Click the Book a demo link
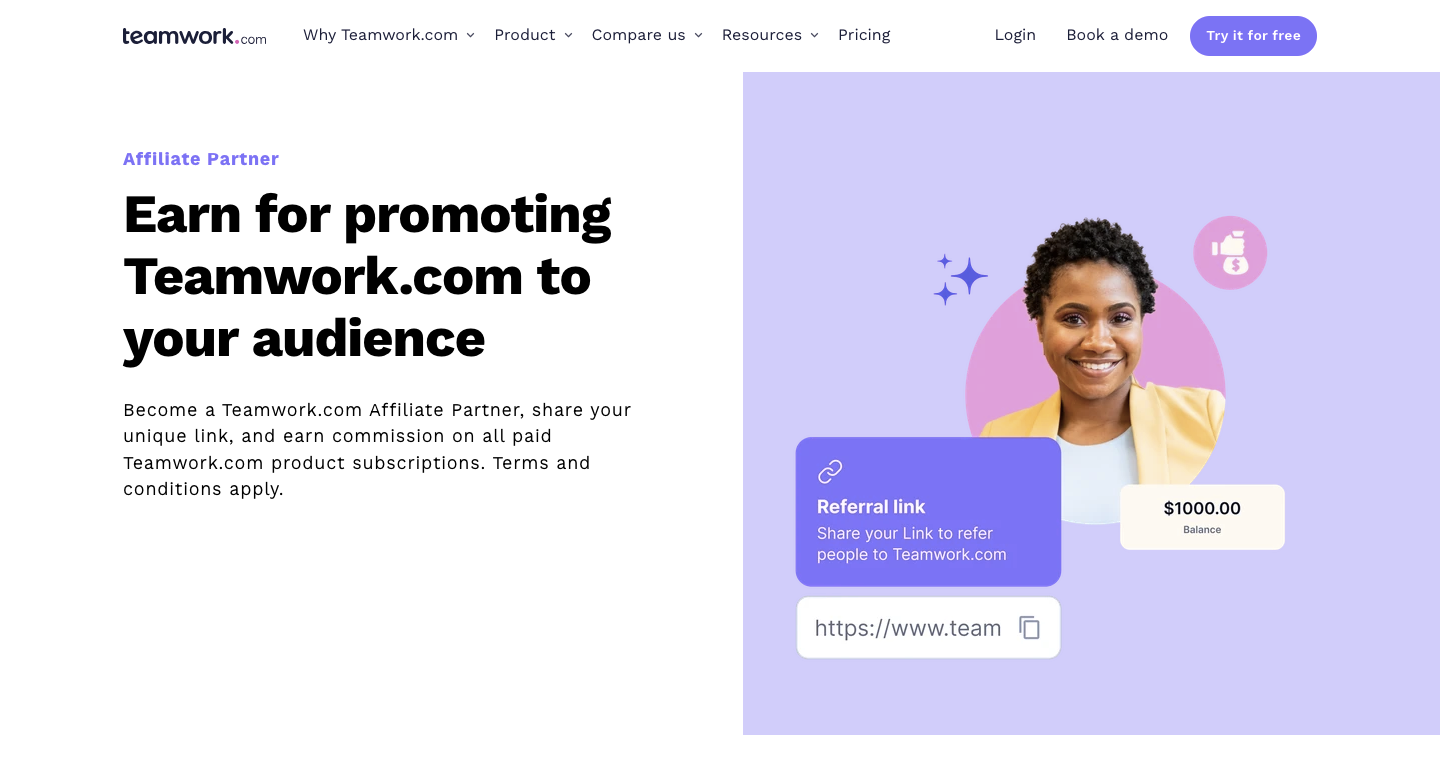 tap(1117, 35)
